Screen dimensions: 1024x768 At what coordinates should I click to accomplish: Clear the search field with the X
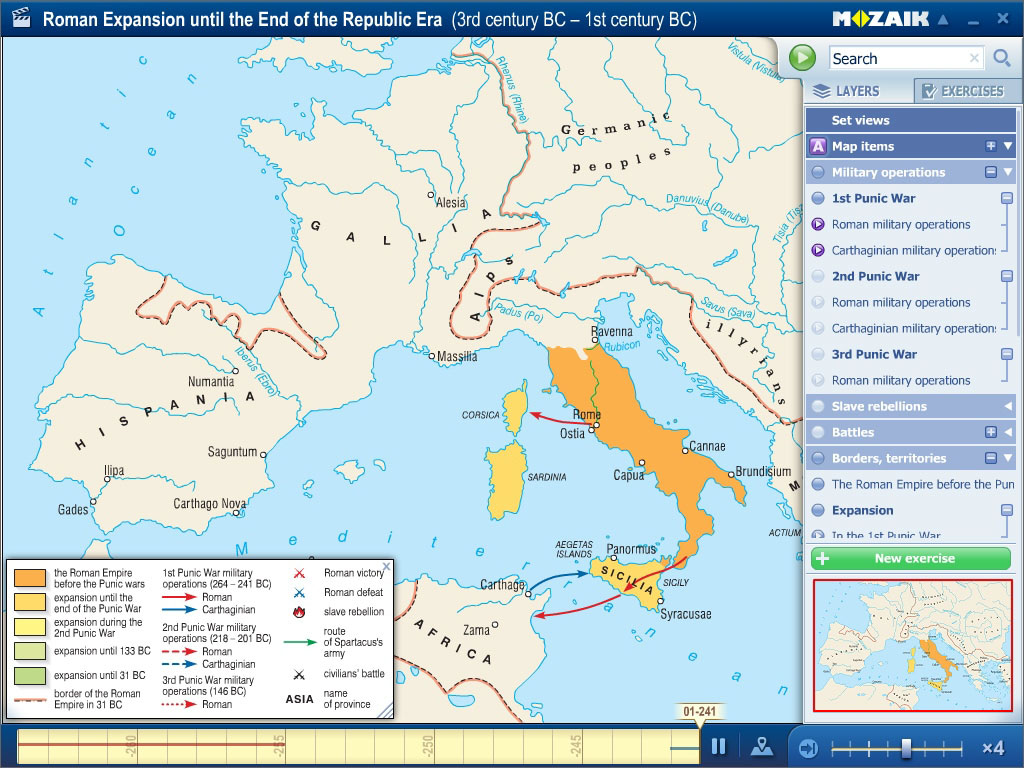pyautogui.click(x=974, y=58)
